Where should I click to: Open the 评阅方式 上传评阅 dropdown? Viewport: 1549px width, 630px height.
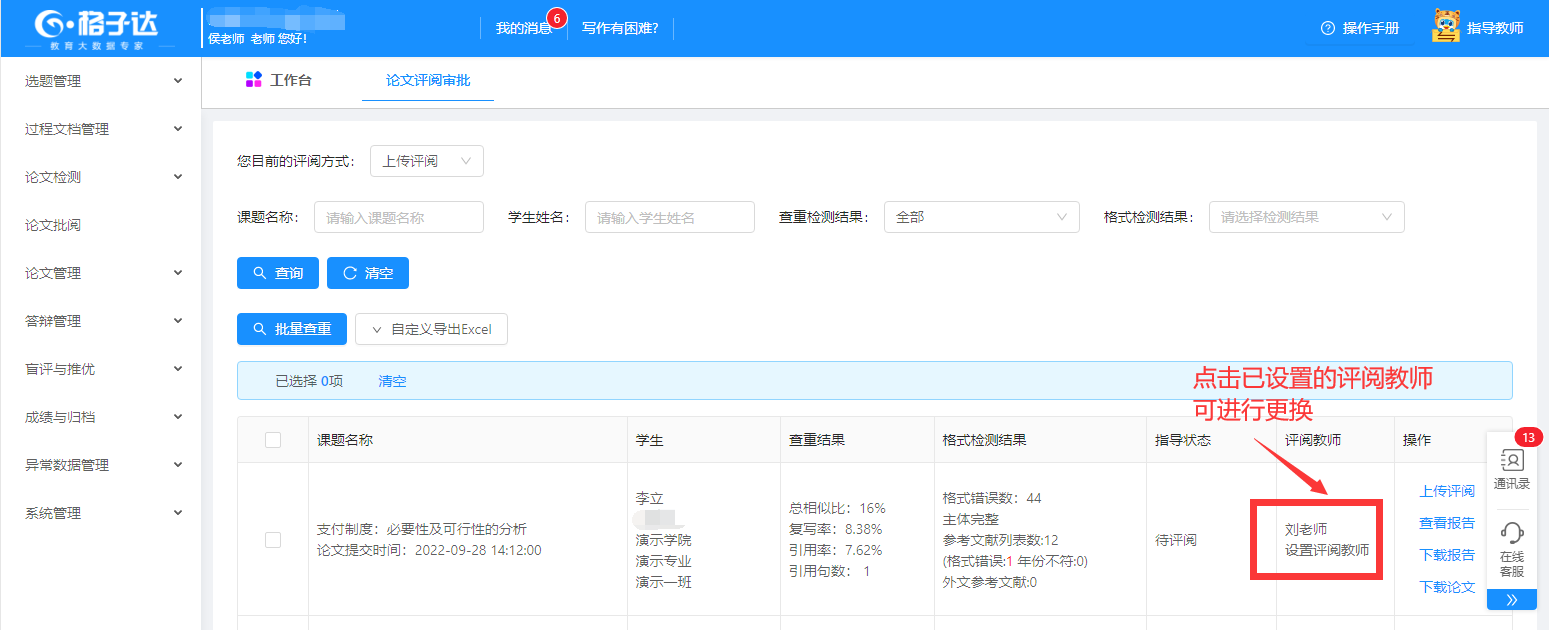click(x=427, y=161)
